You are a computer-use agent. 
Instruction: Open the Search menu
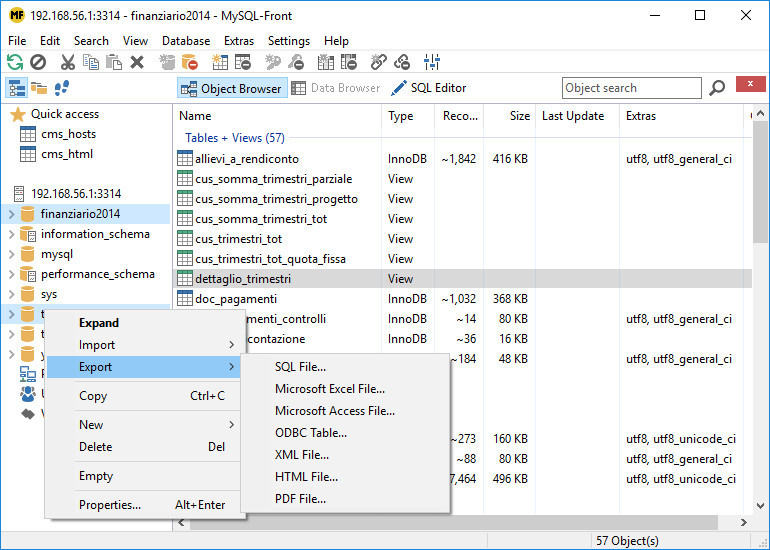(x=91, y=41)
